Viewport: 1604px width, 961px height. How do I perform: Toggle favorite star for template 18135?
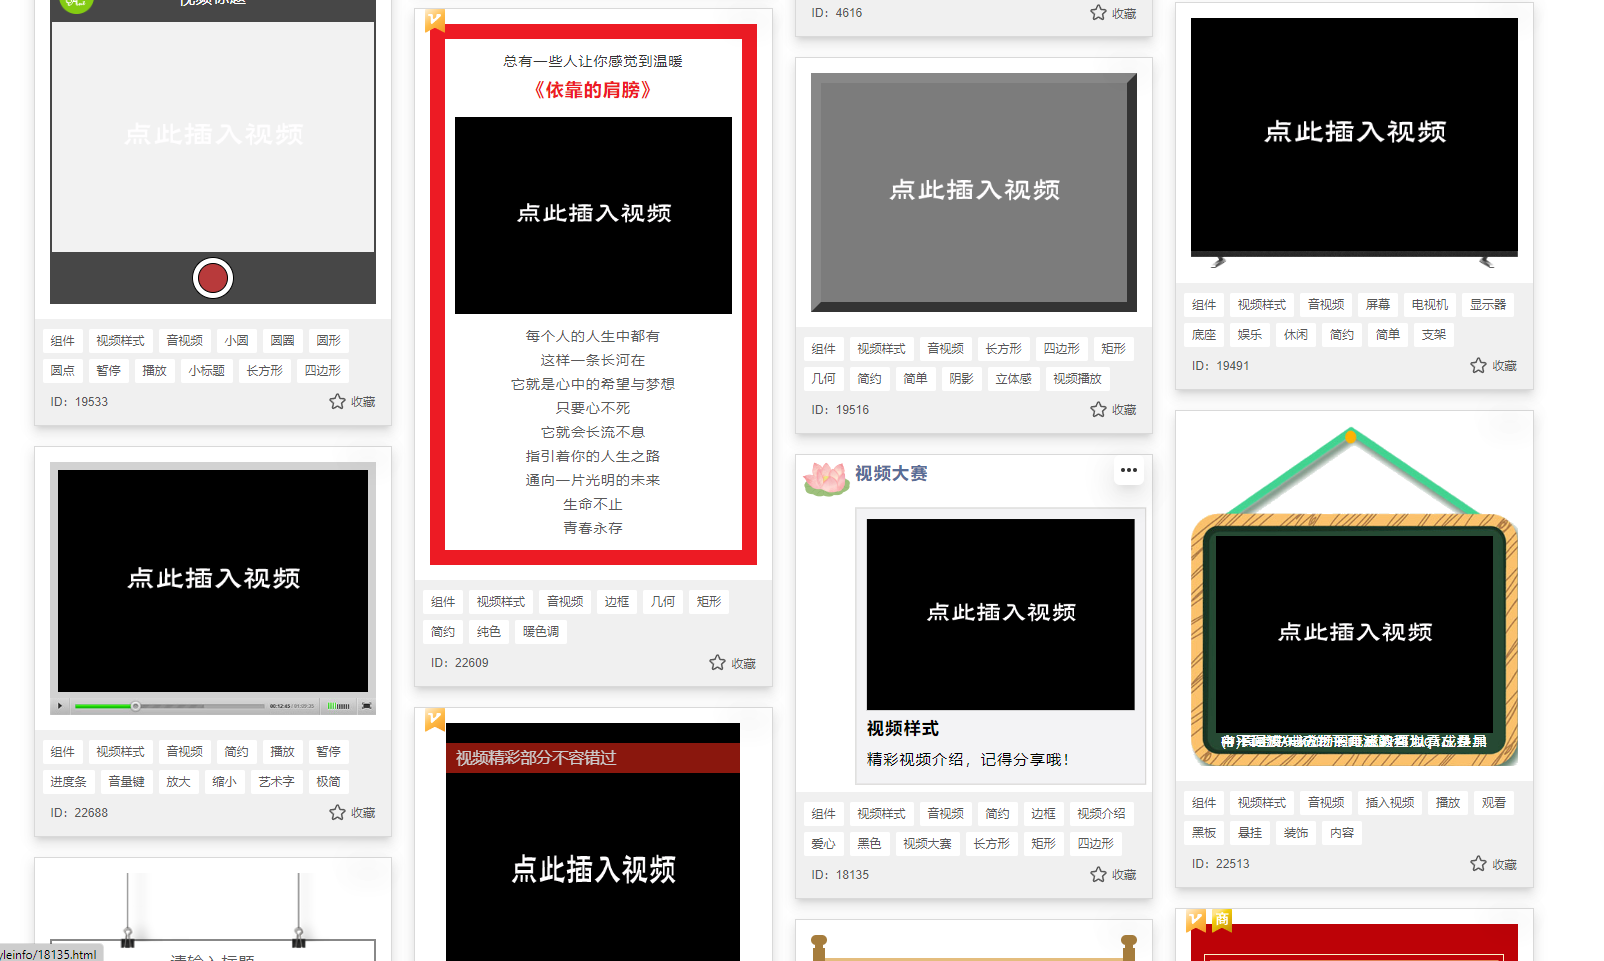[x=1097, y=874]
